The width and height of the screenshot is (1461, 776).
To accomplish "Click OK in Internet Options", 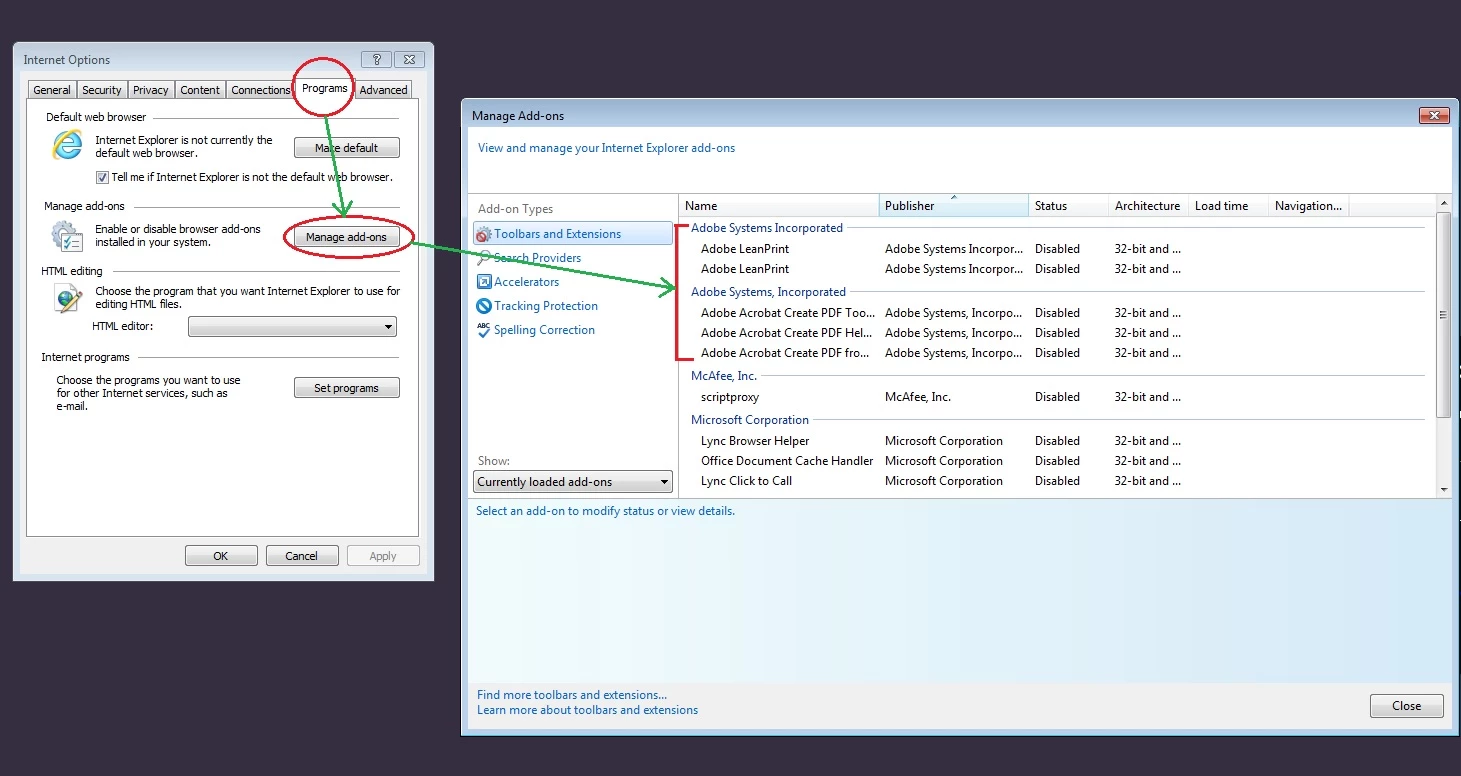I will [221, 556].
